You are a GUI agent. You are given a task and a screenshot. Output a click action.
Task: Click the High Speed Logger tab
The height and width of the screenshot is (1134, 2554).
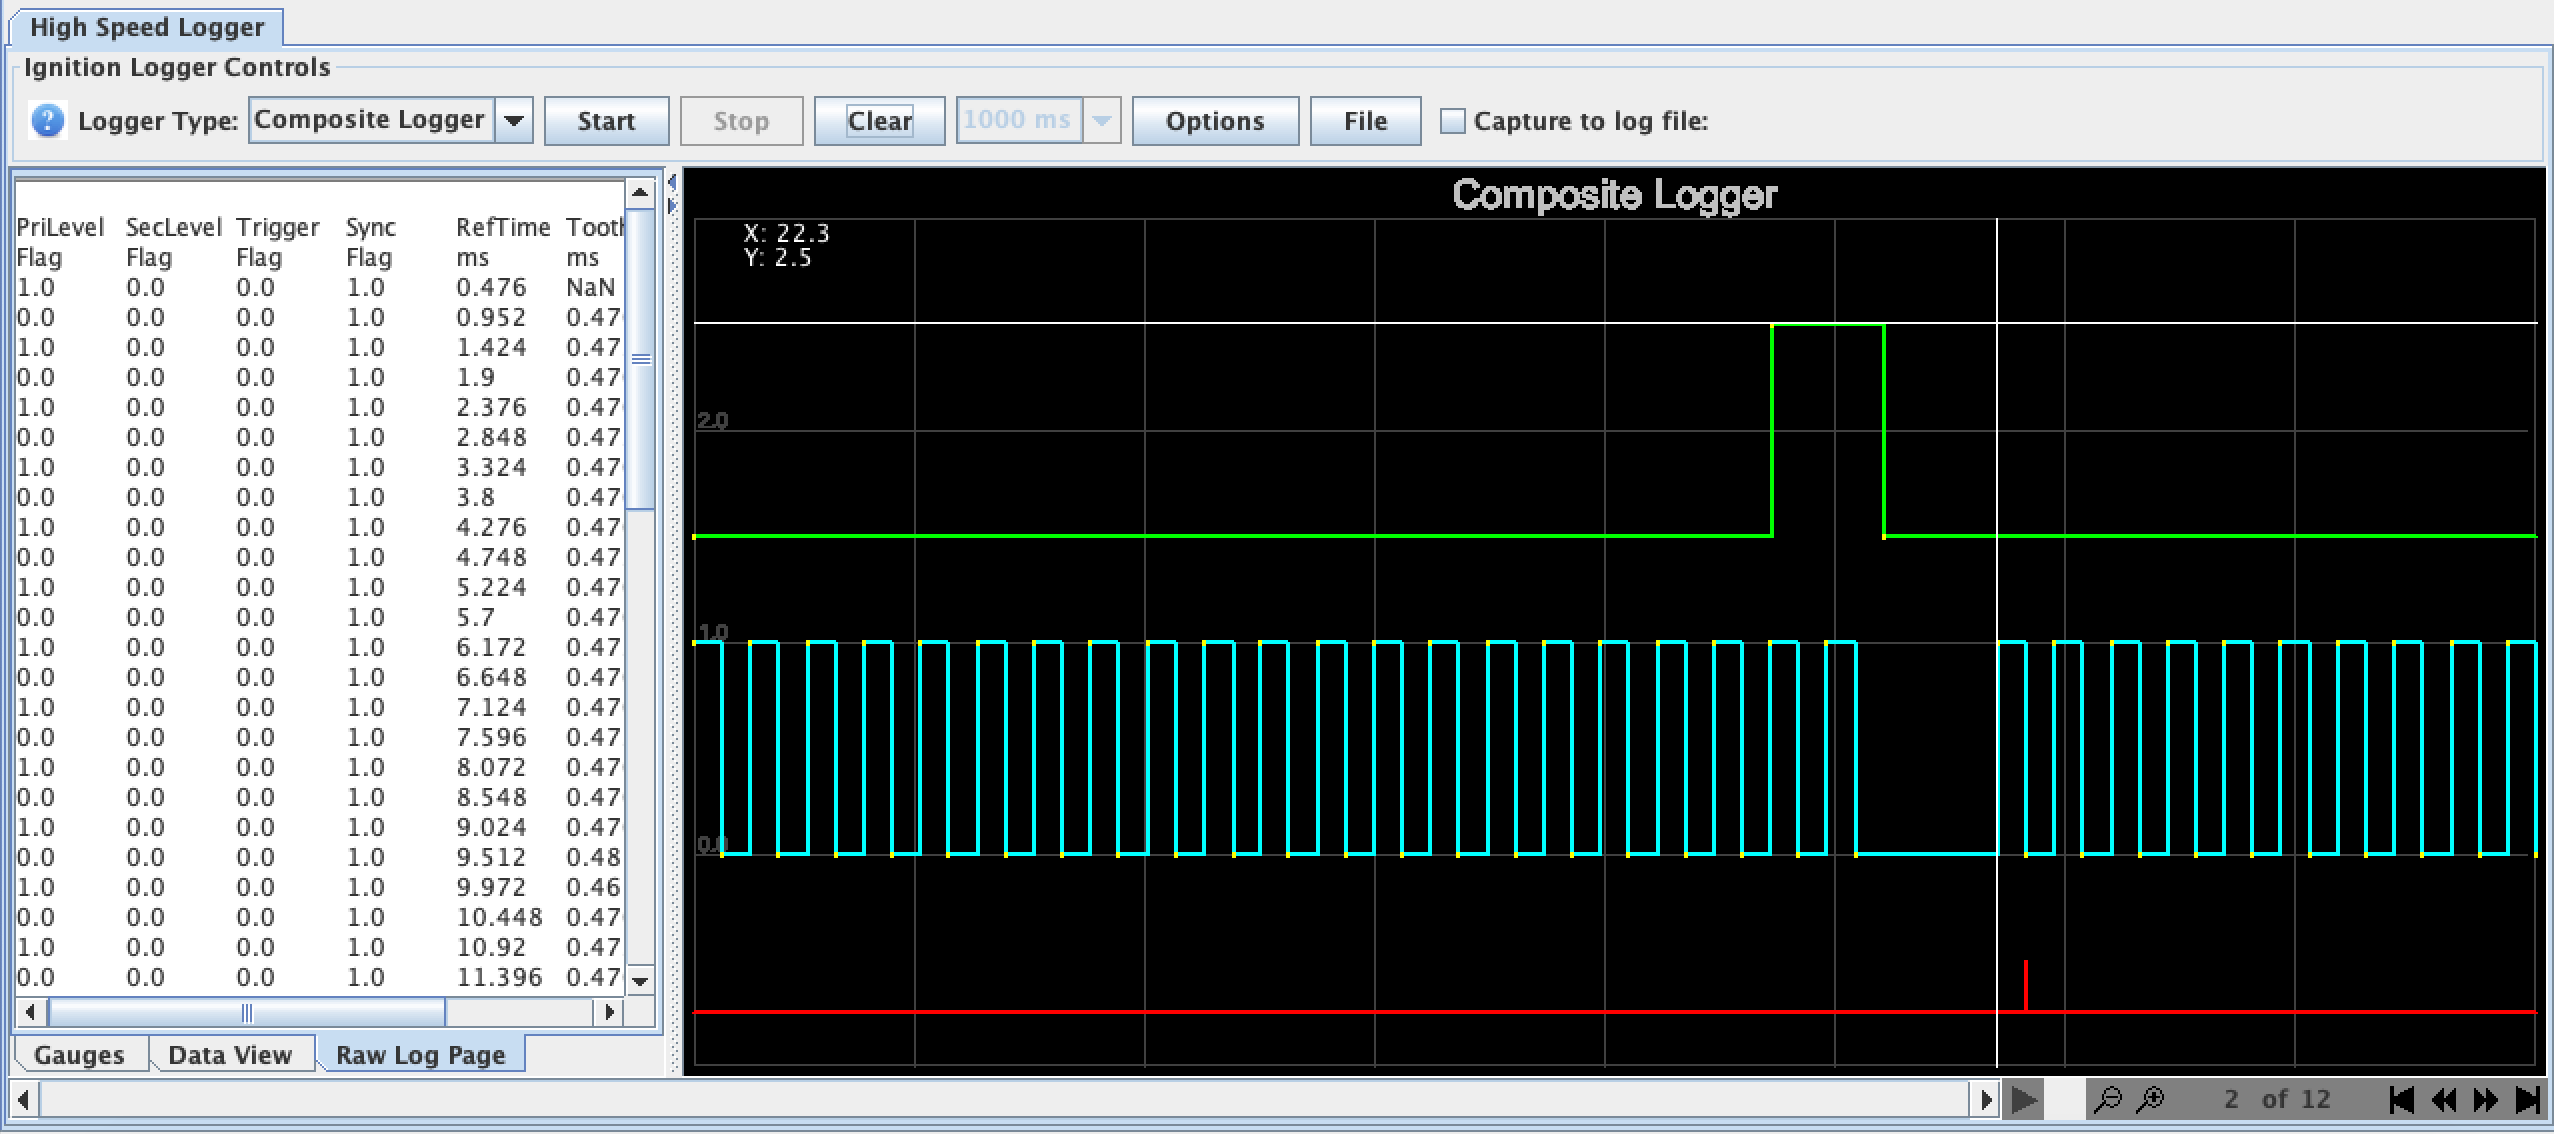[146, 27]
